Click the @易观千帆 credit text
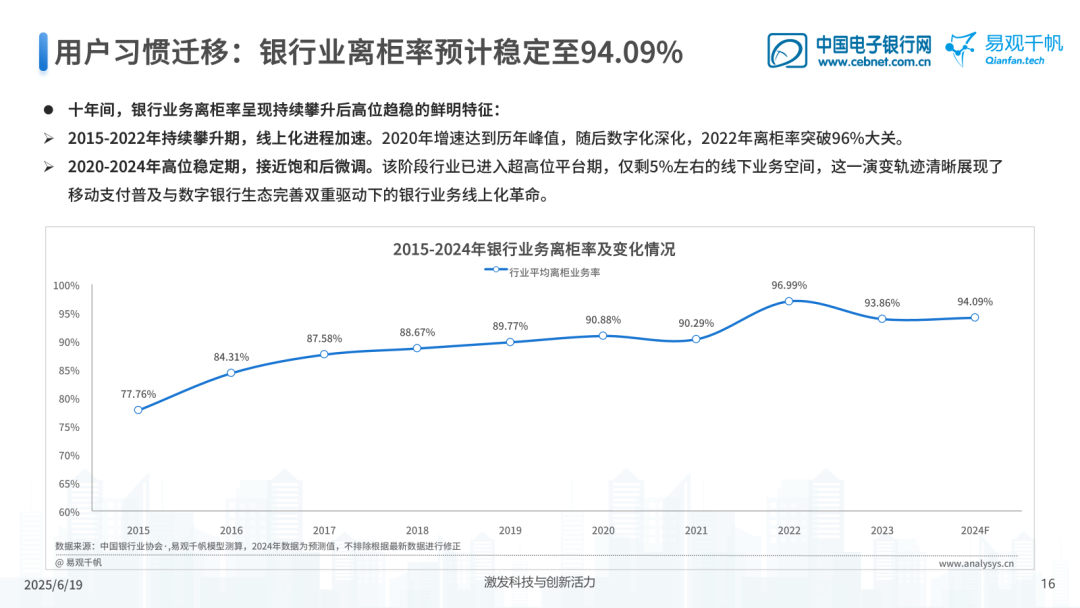 [x=79, y=563]
